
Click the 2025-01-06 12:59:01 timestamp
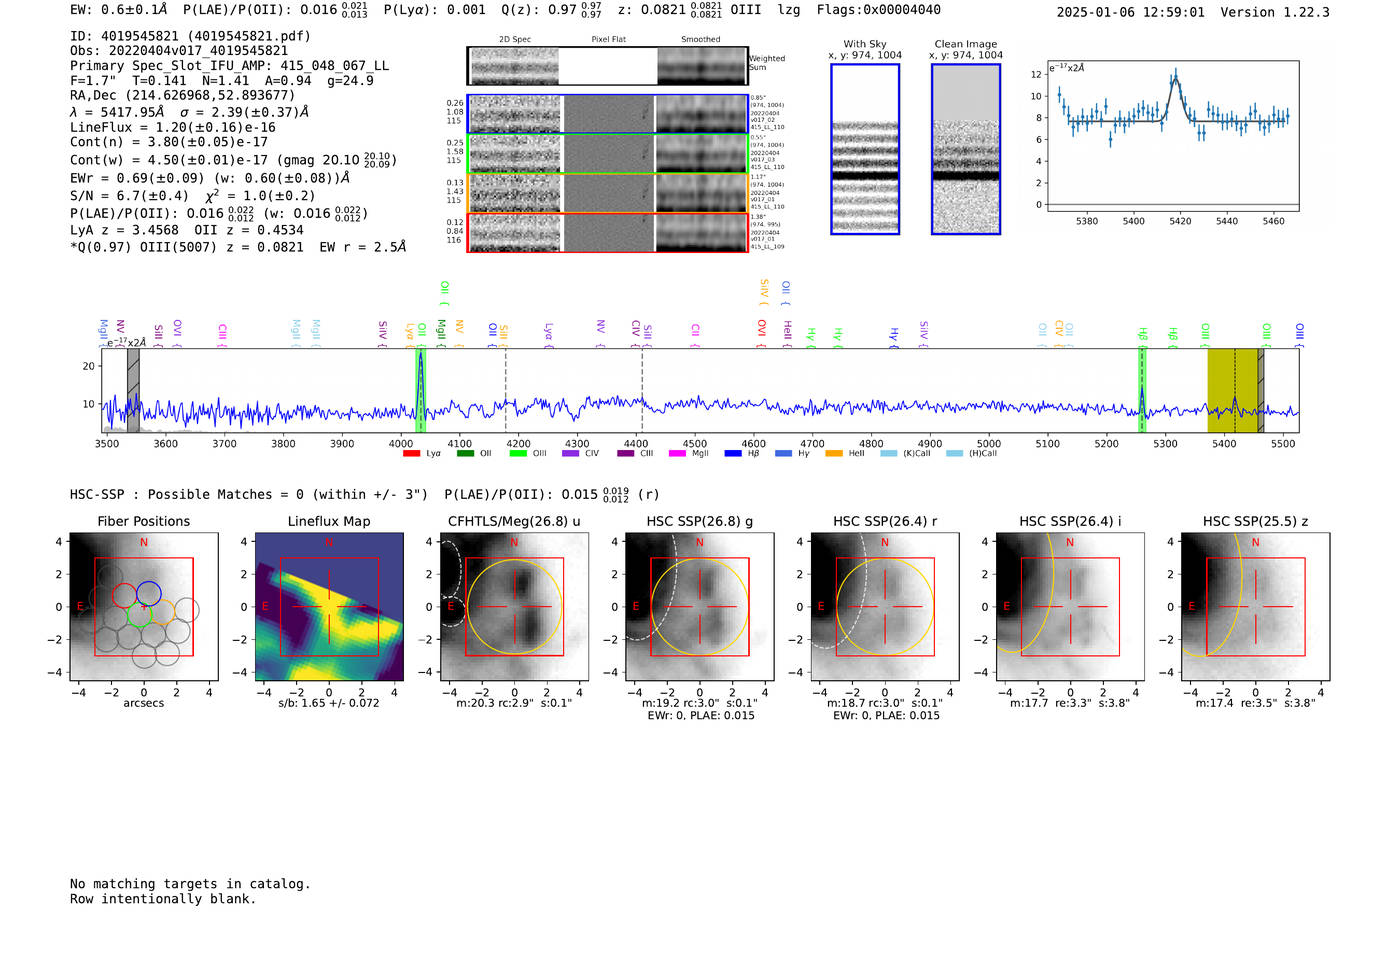[x=1130, y=13]
